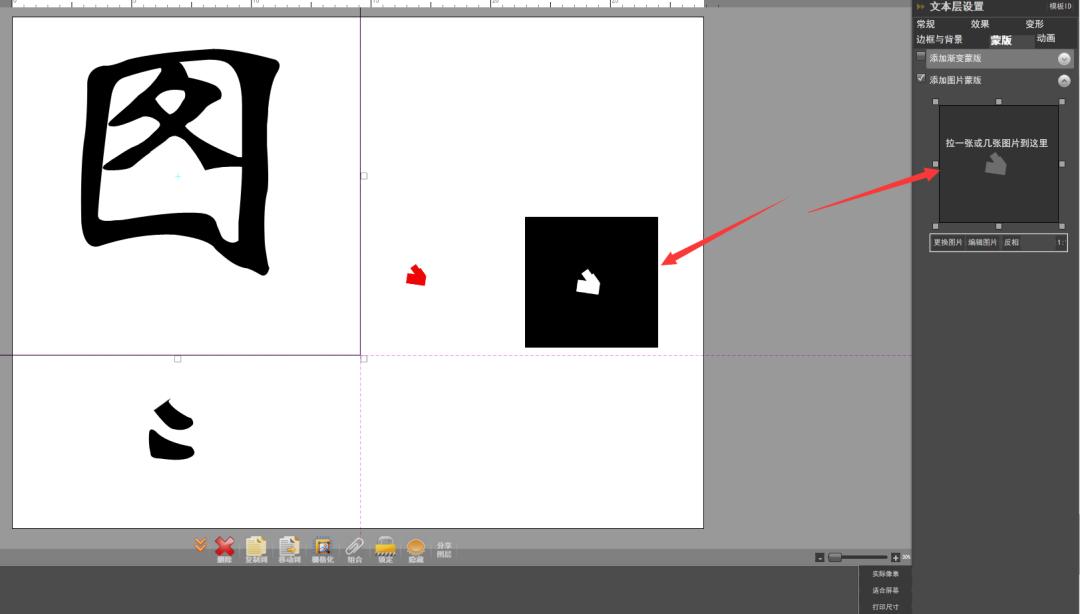
Task: Click the 反相 invert button
Action: 1011,242
